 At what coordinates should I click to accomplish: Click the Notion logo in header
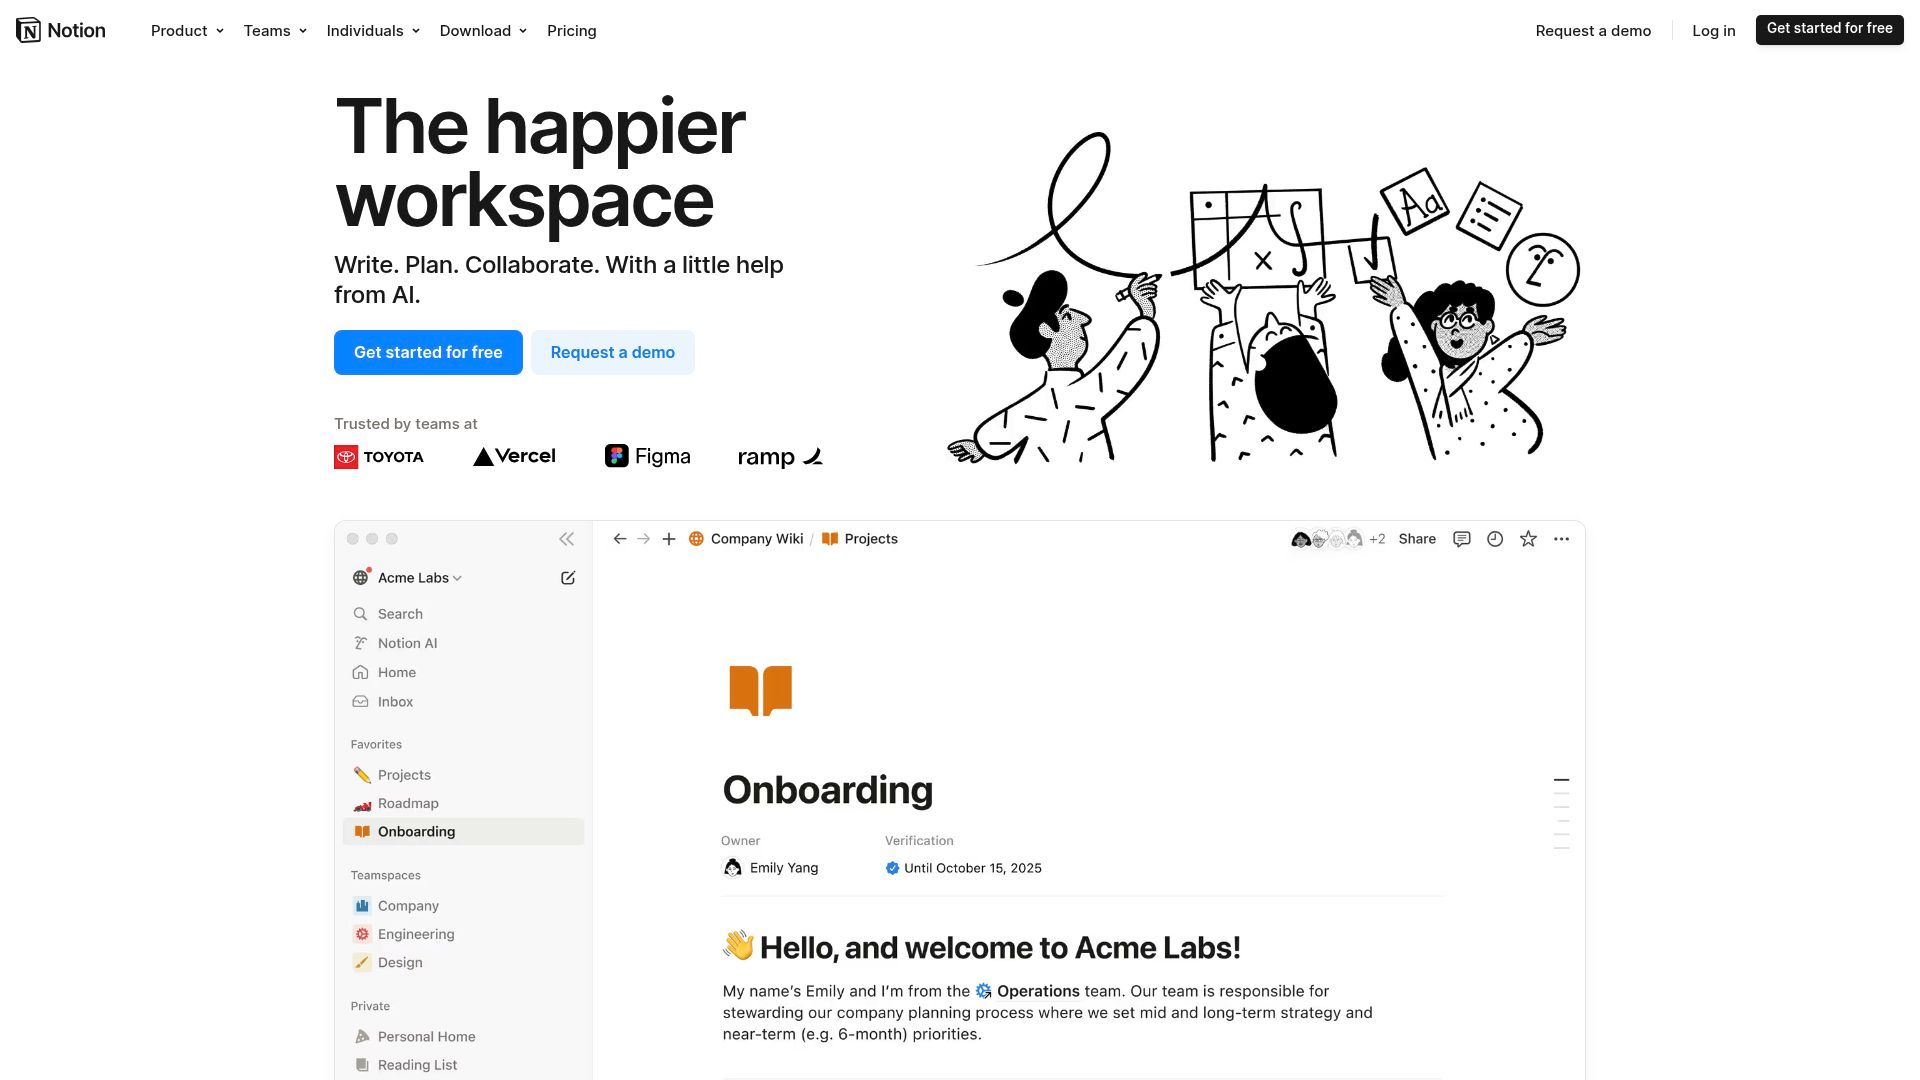pyautogui.click(x=61, y=30)
